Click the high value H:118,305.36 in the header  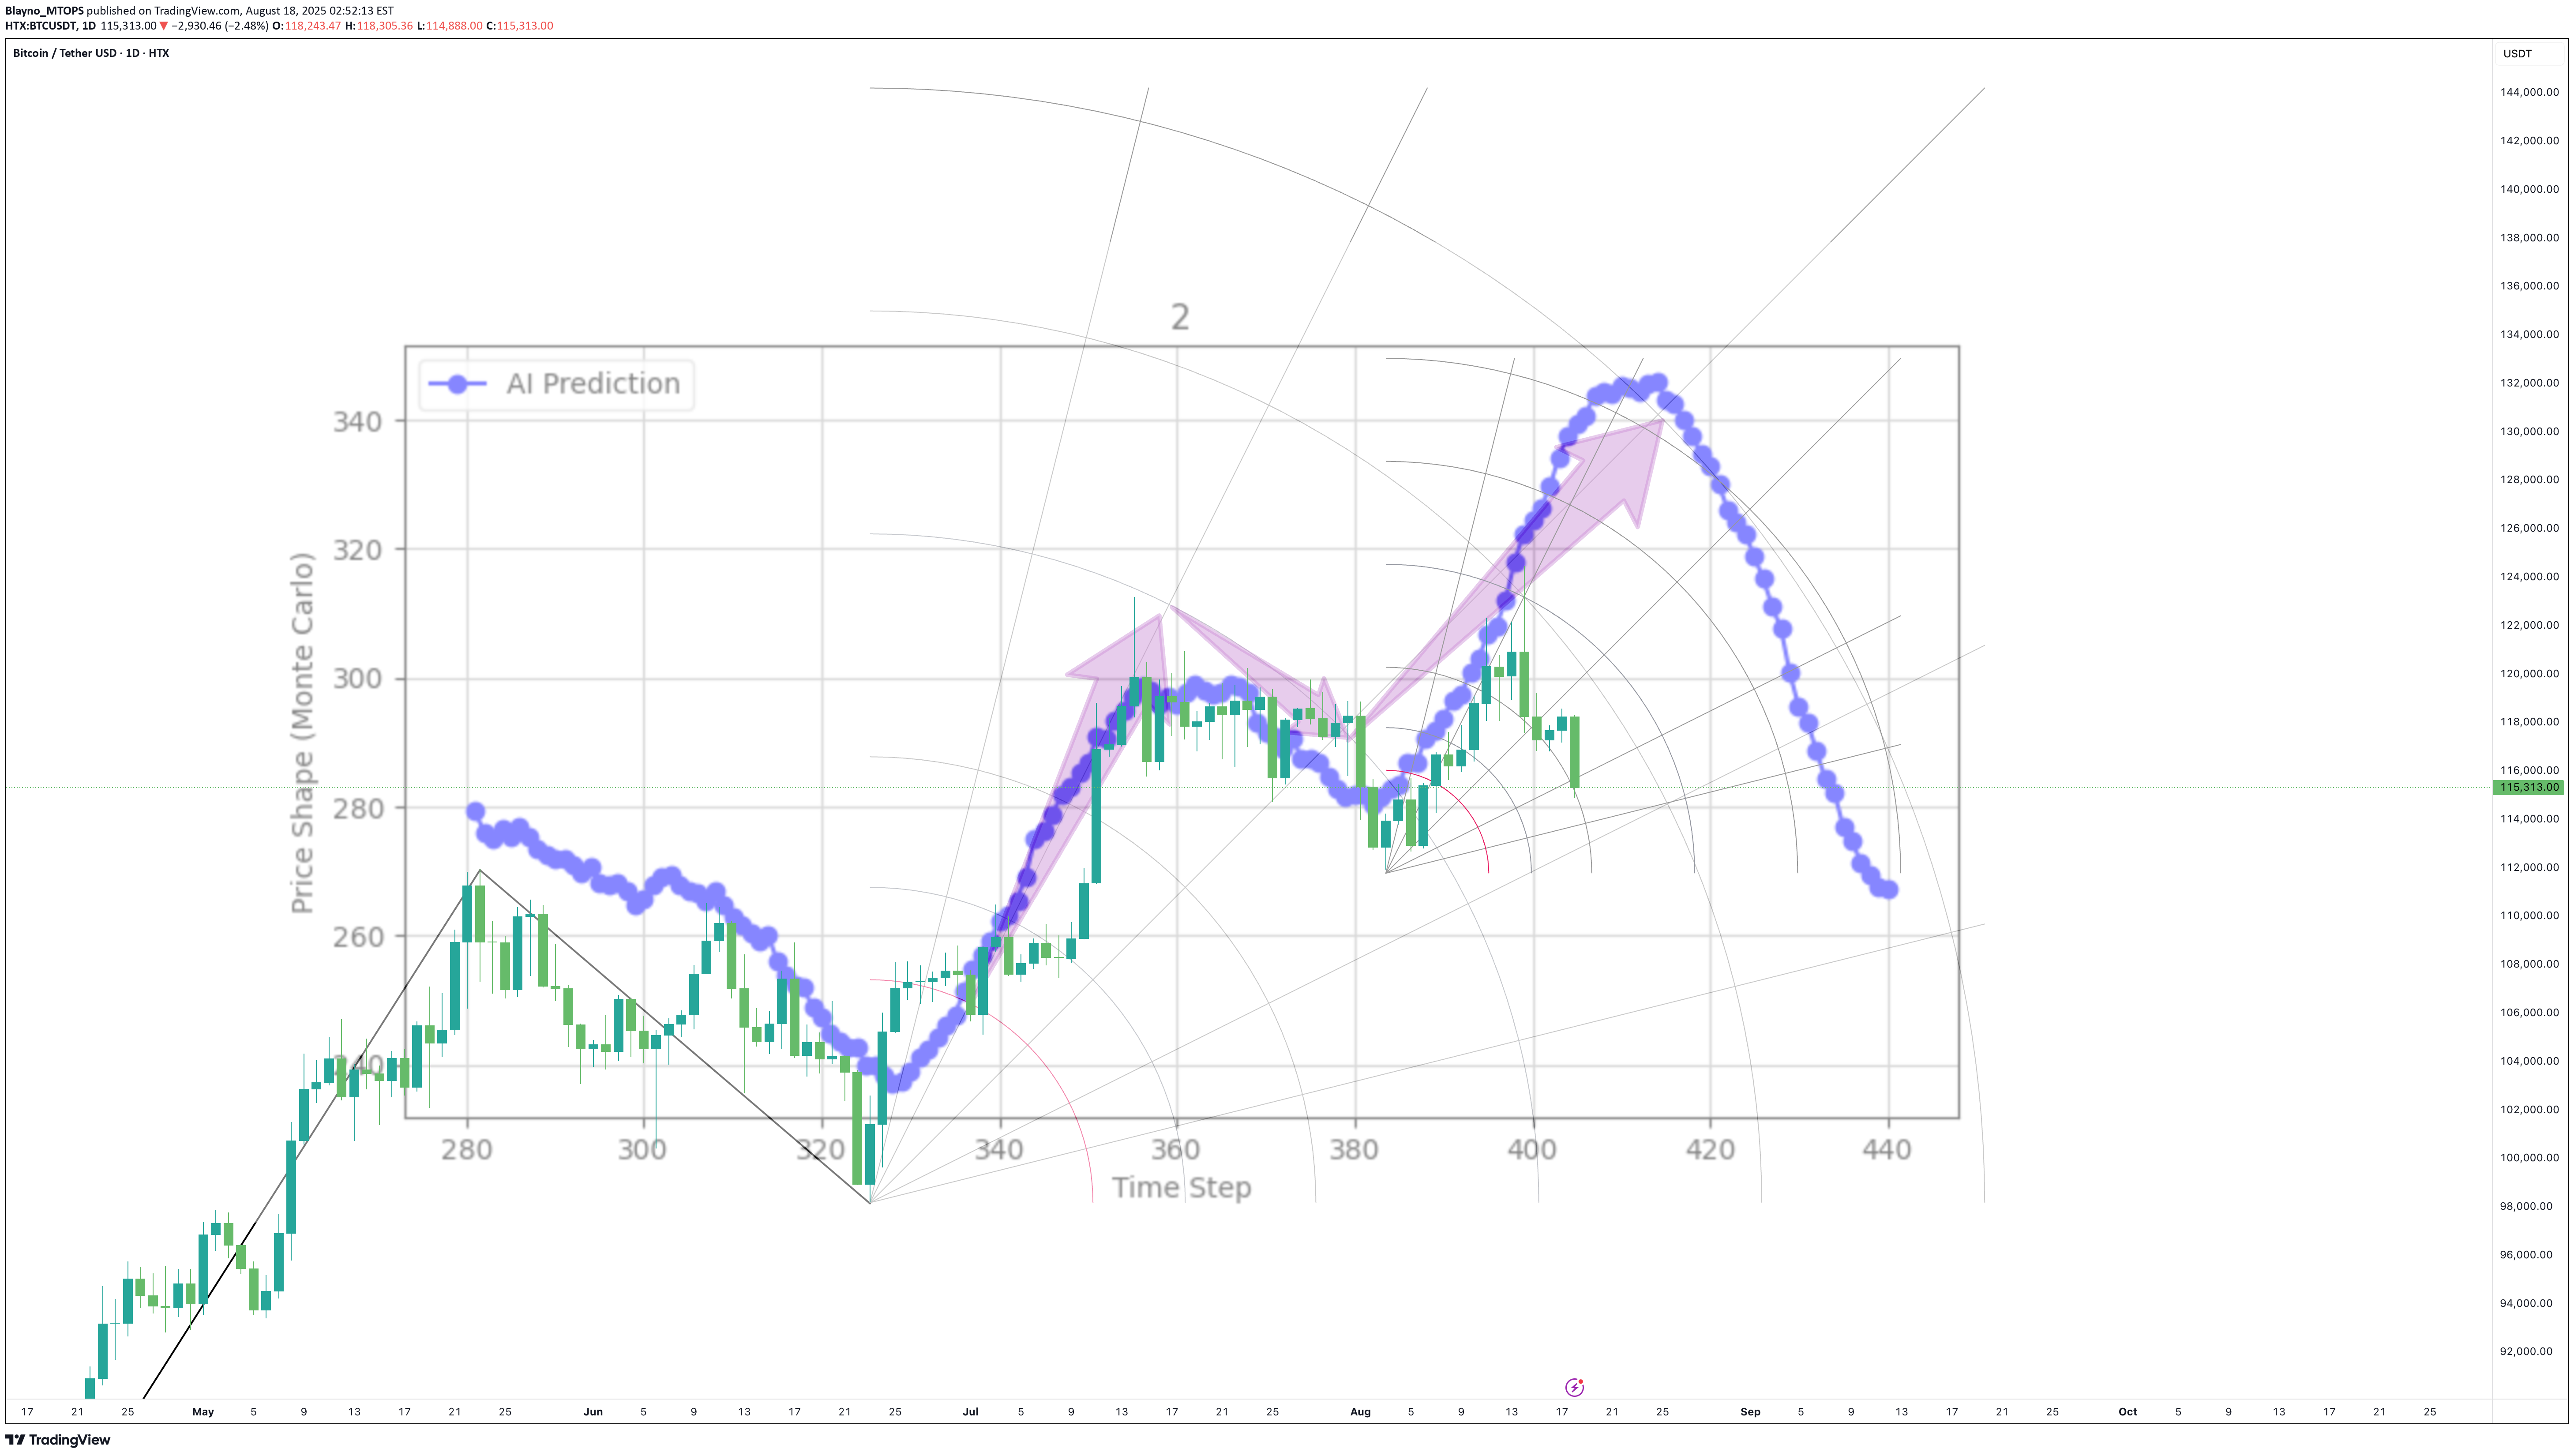click(379, 26)
